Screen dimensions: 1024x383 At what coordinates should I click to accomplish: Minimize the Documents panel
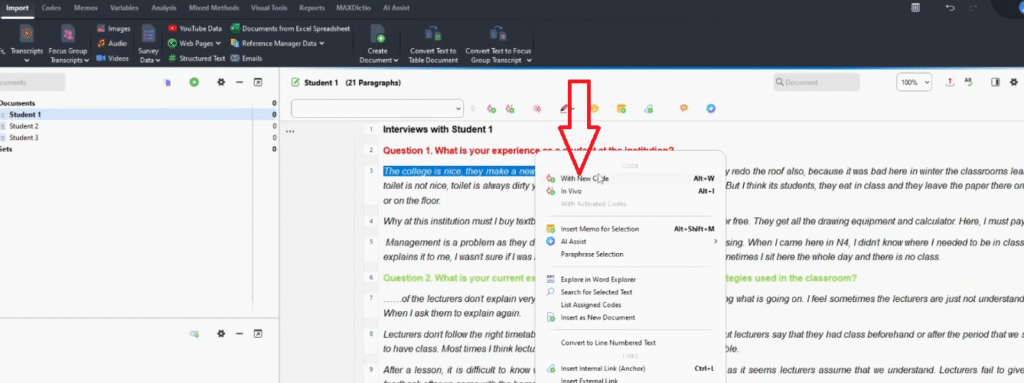click(x=239, y=82)
